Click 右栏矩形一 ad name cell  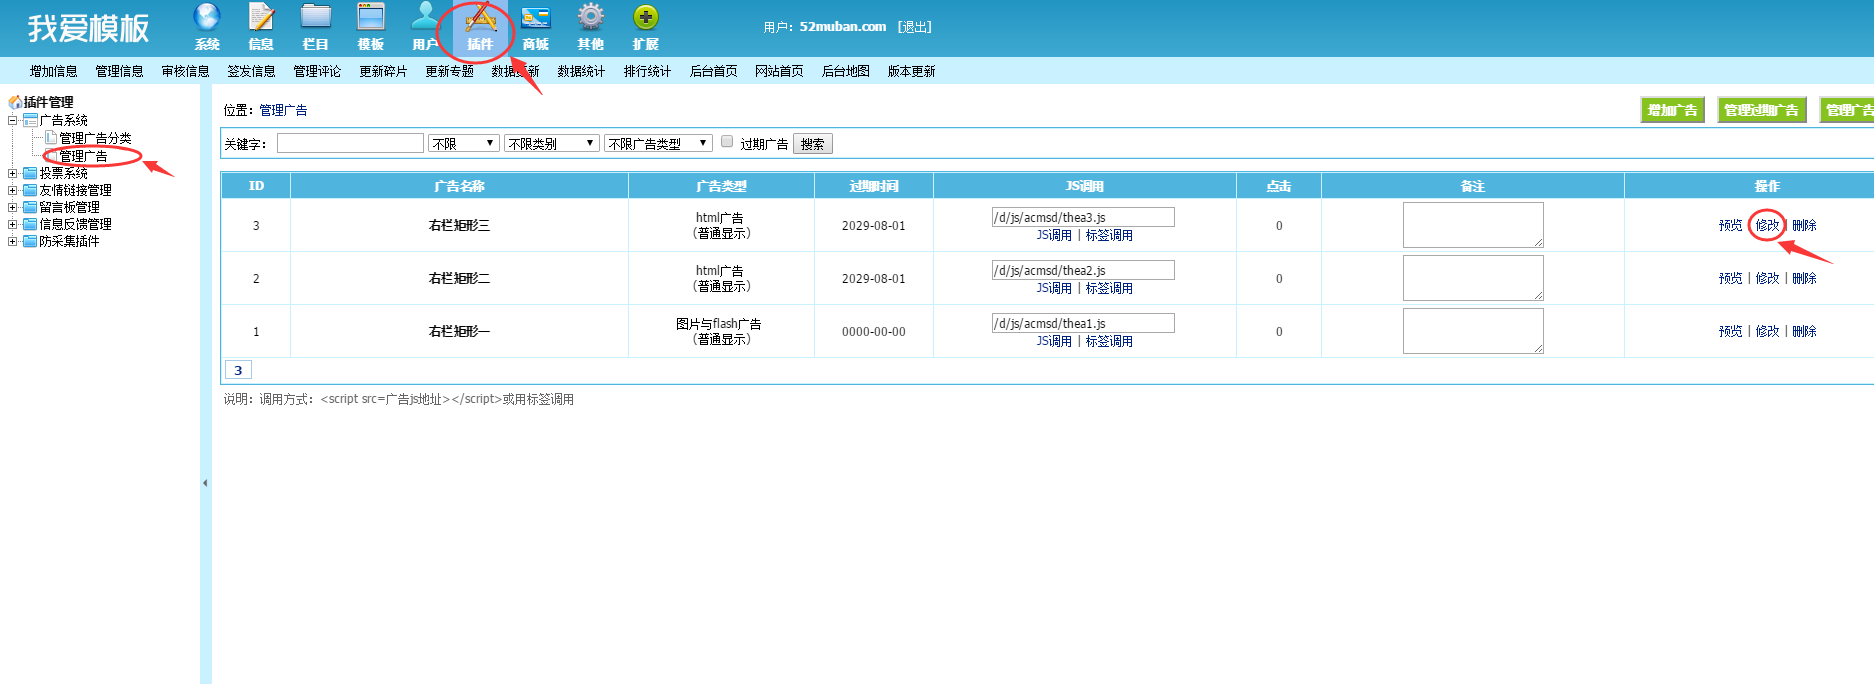click(460, 331)
